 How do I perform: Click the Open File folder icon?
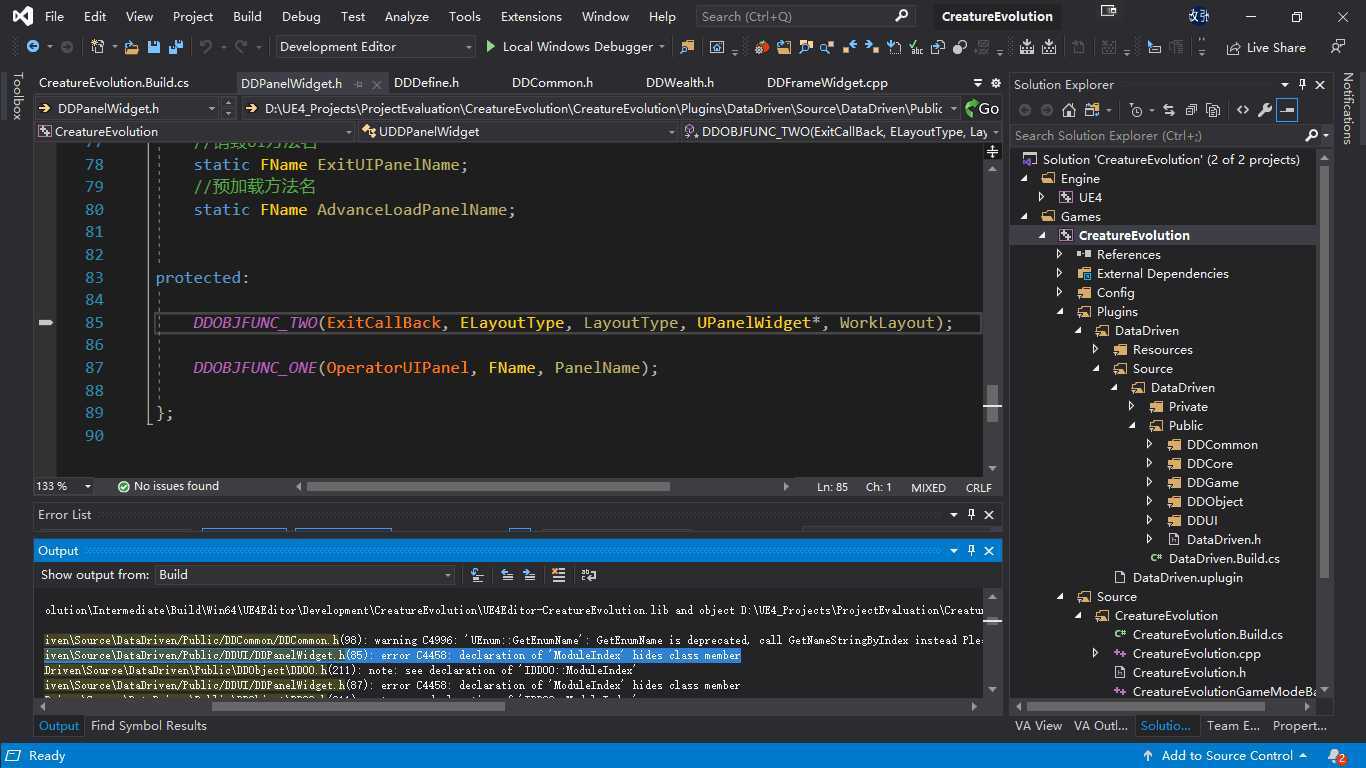tap(132, 47)
